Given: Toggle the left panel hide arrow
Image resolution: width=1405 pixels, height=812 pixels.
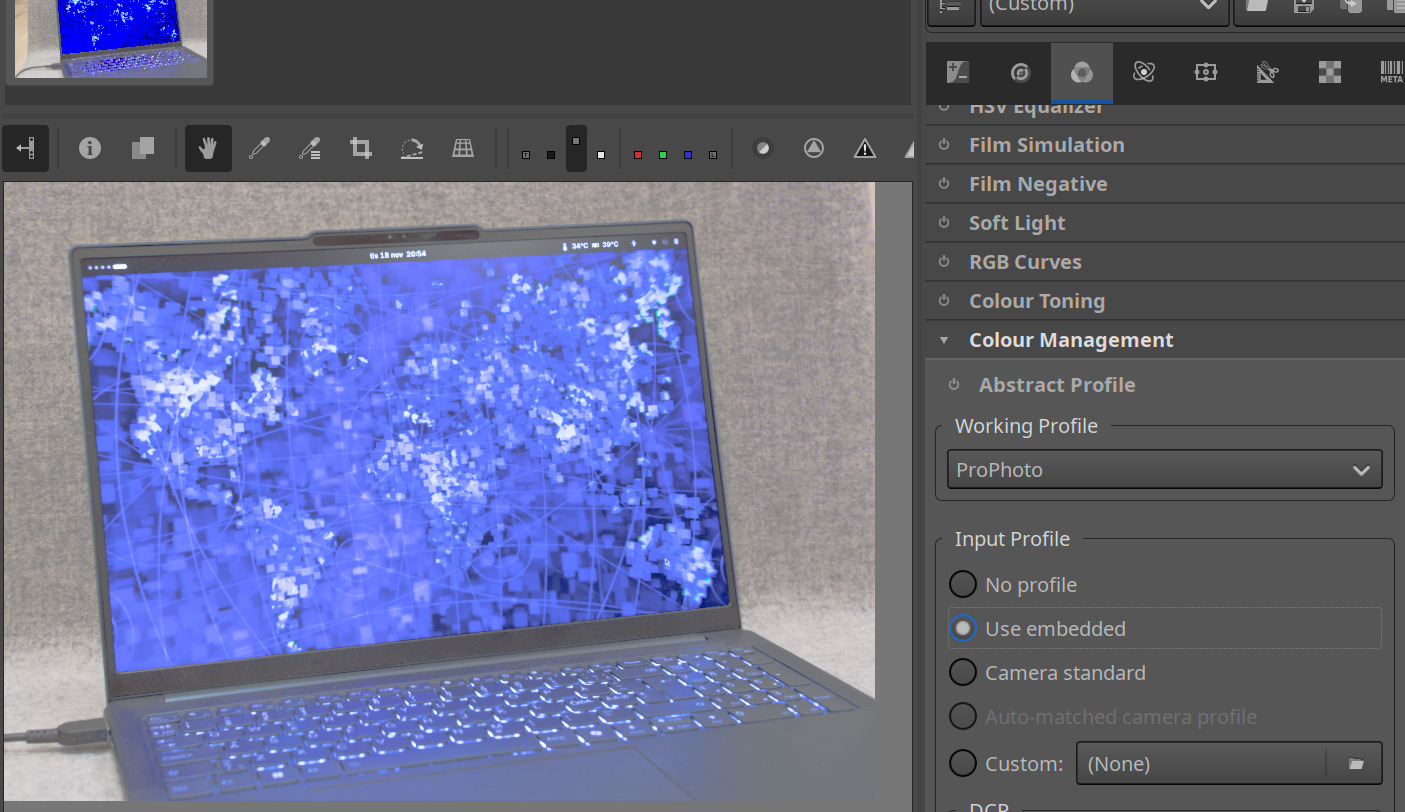Looking at the screenshot, I should click(x=25, y=149).
